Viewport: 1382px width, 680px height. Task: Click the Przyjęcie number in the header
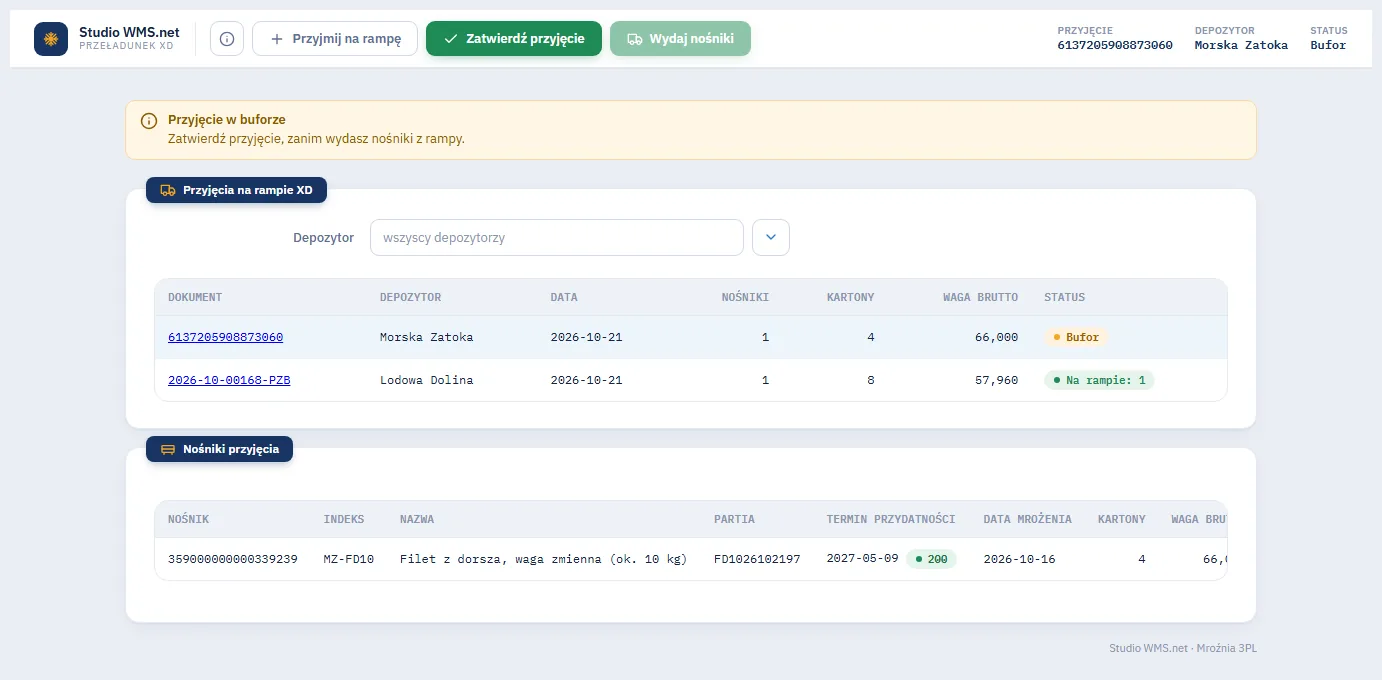(x=1115, y=45)
